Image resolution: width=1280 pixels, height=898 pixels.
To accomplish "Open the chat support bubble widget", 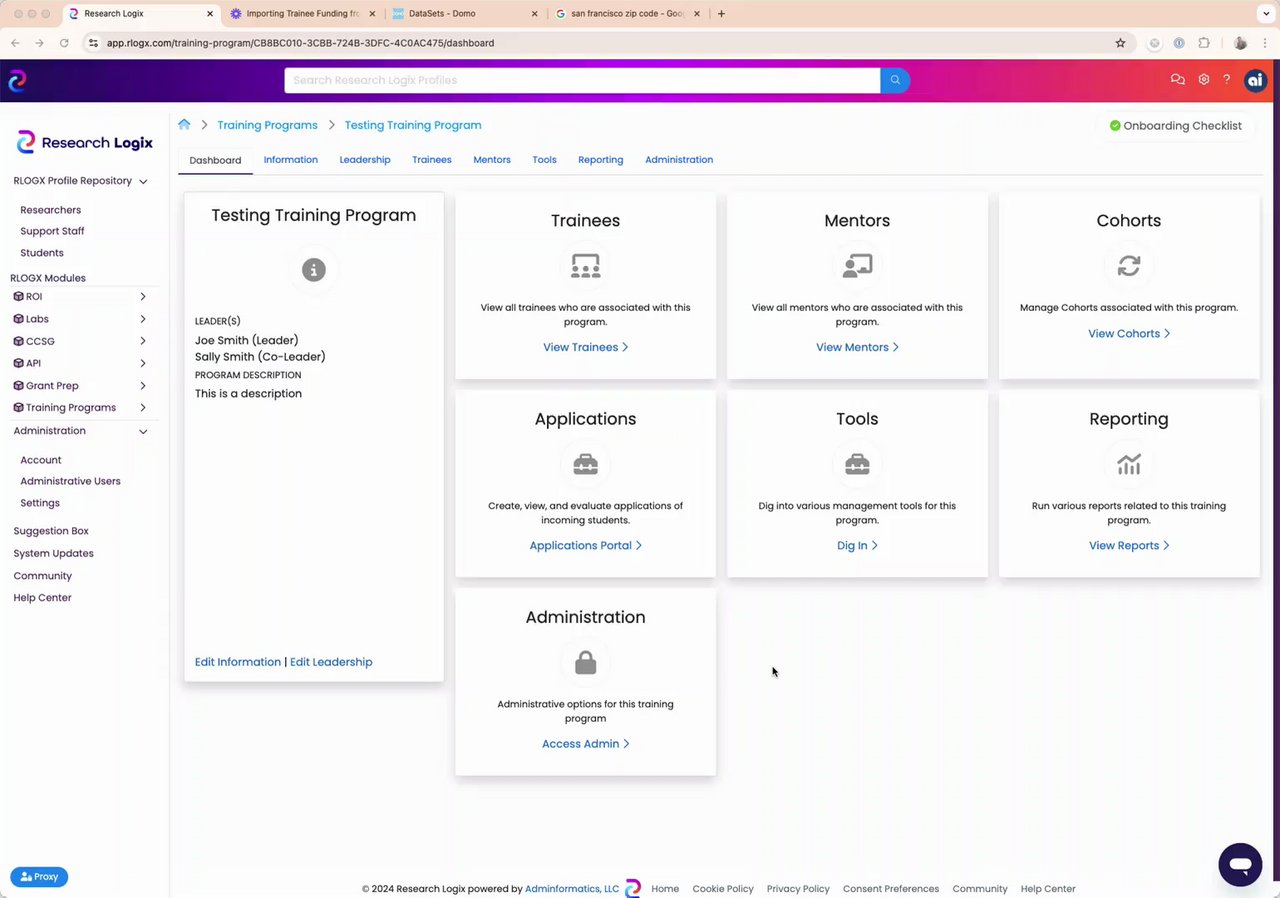I will tap(1240, 865).
